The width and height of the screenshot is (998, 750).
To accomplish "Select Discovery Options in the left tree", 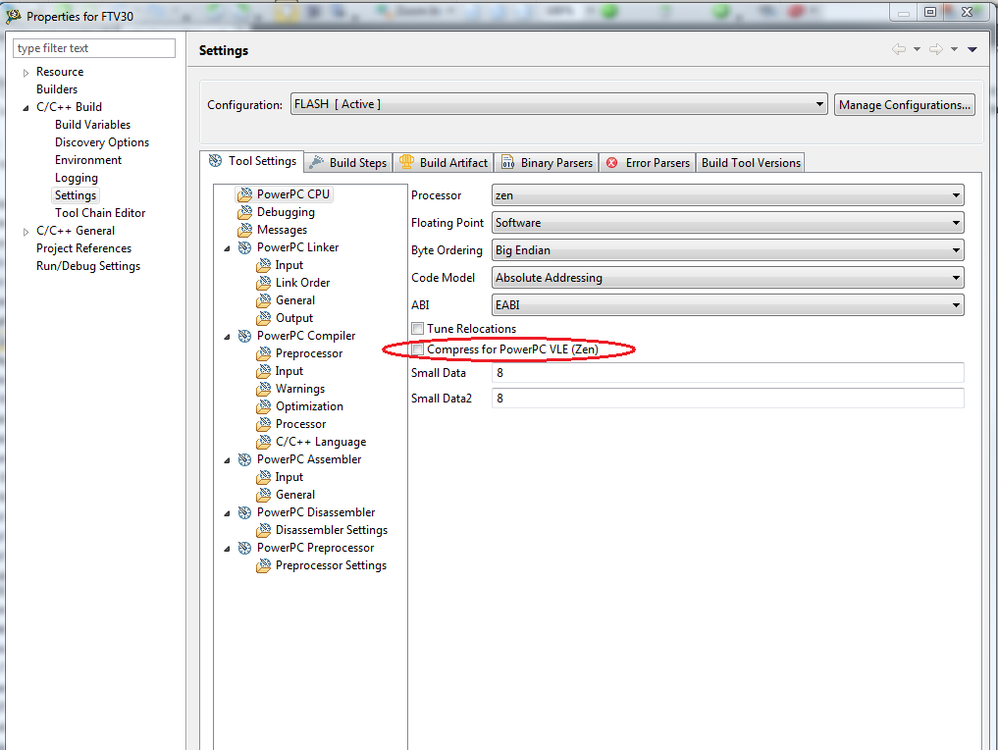I will tap(102, 142).
